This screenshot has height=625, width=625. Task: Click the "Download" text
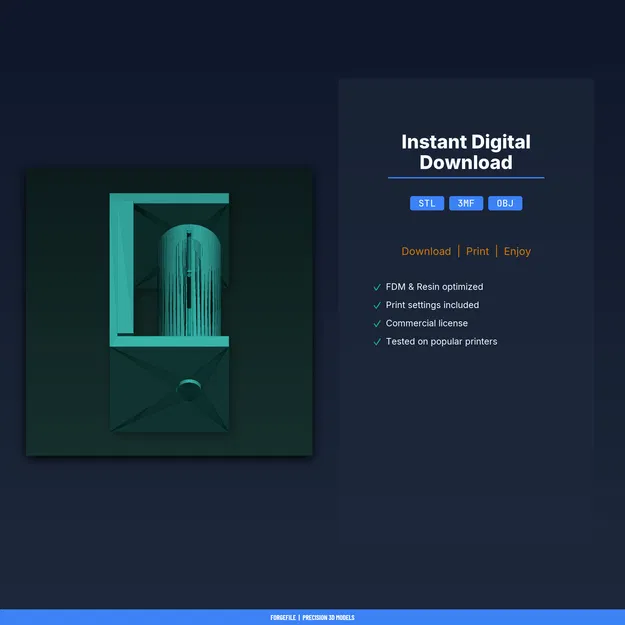coord(426,252)
